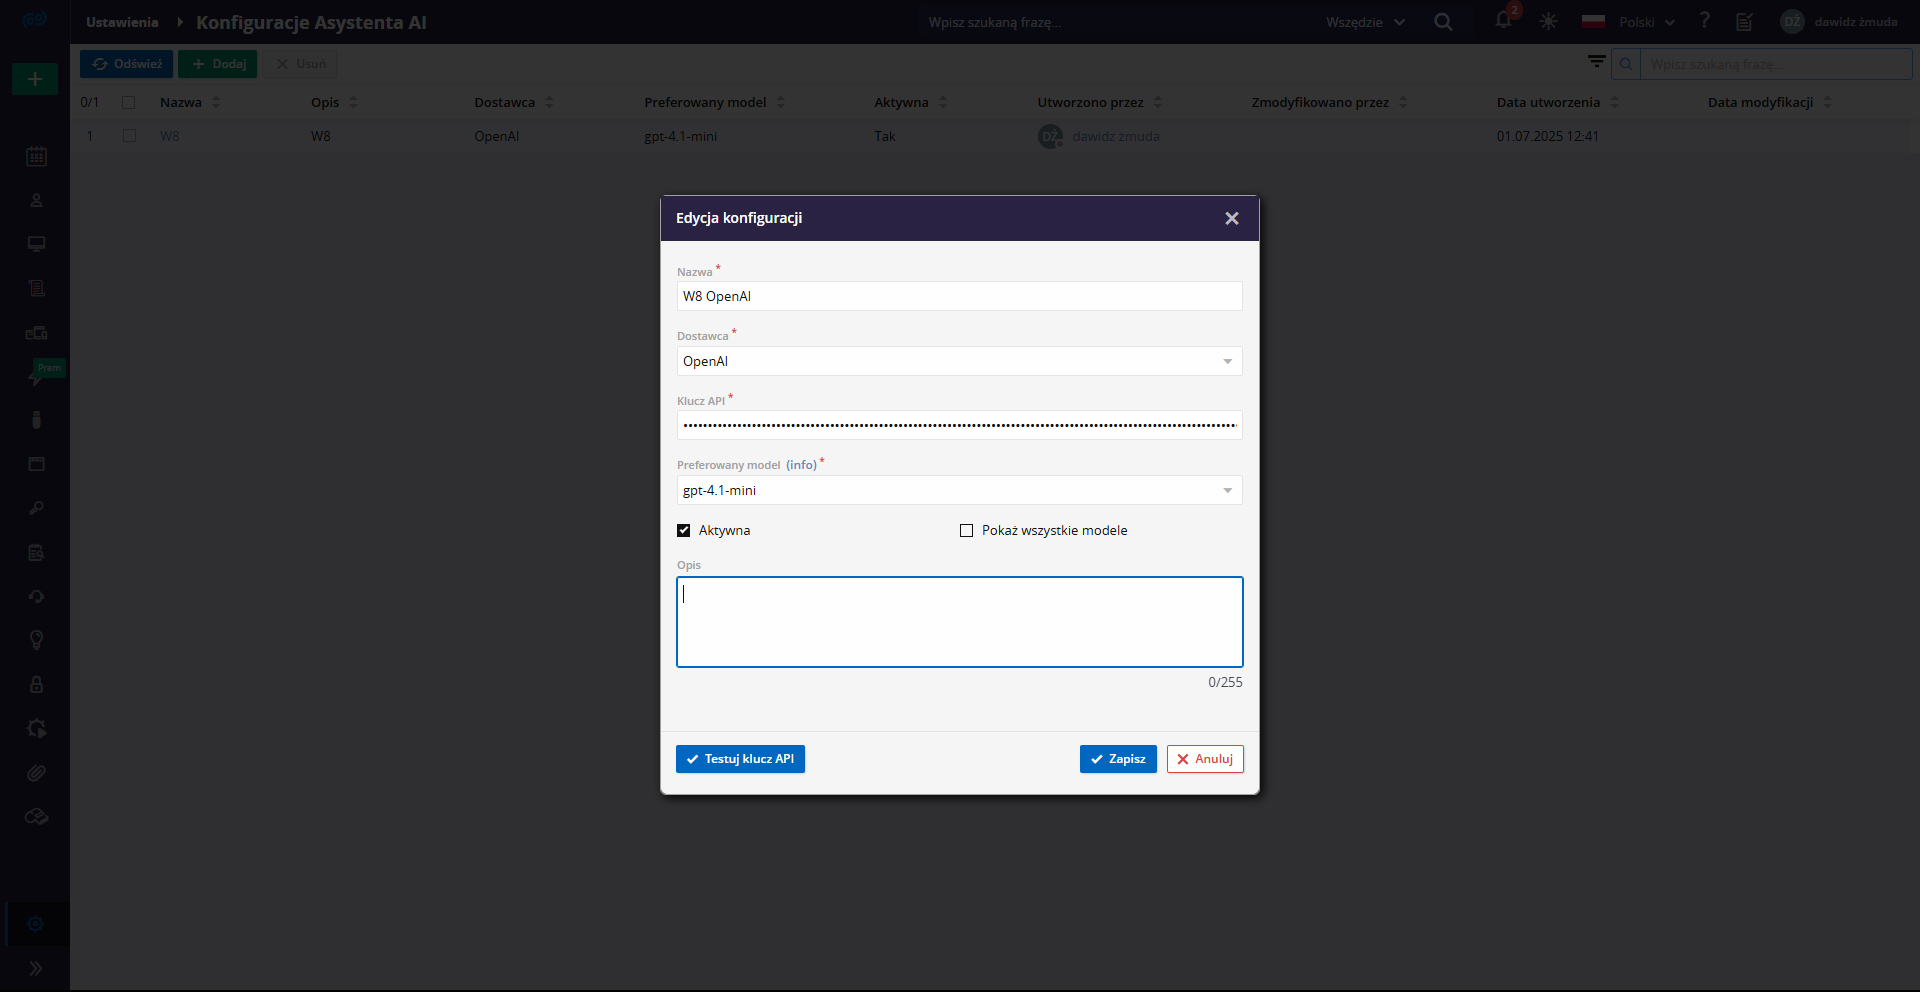This screenshot has width=1920, height=992.
Task: Click the Testuj klucz API button
Action: coord(740,759)
